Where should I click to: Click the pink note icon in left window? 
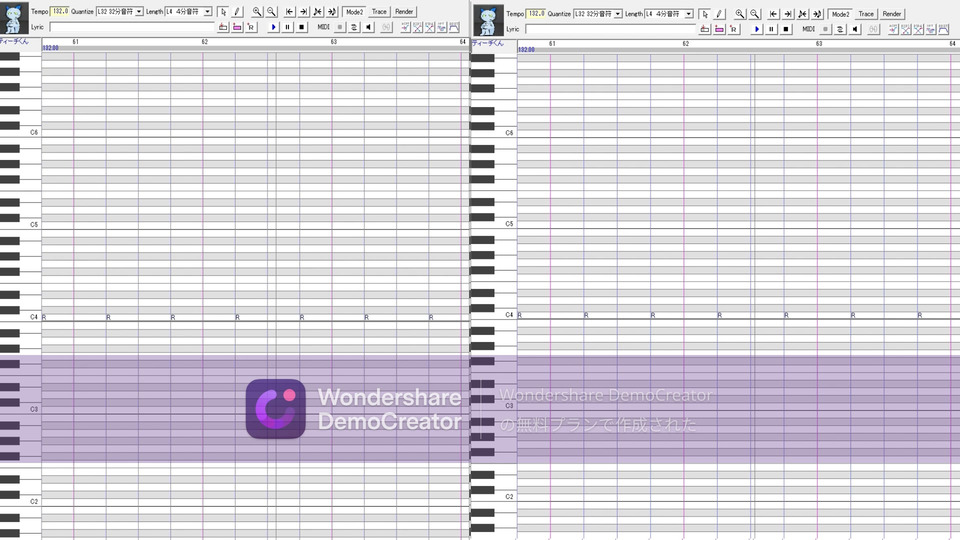click(x=237, y=27)
